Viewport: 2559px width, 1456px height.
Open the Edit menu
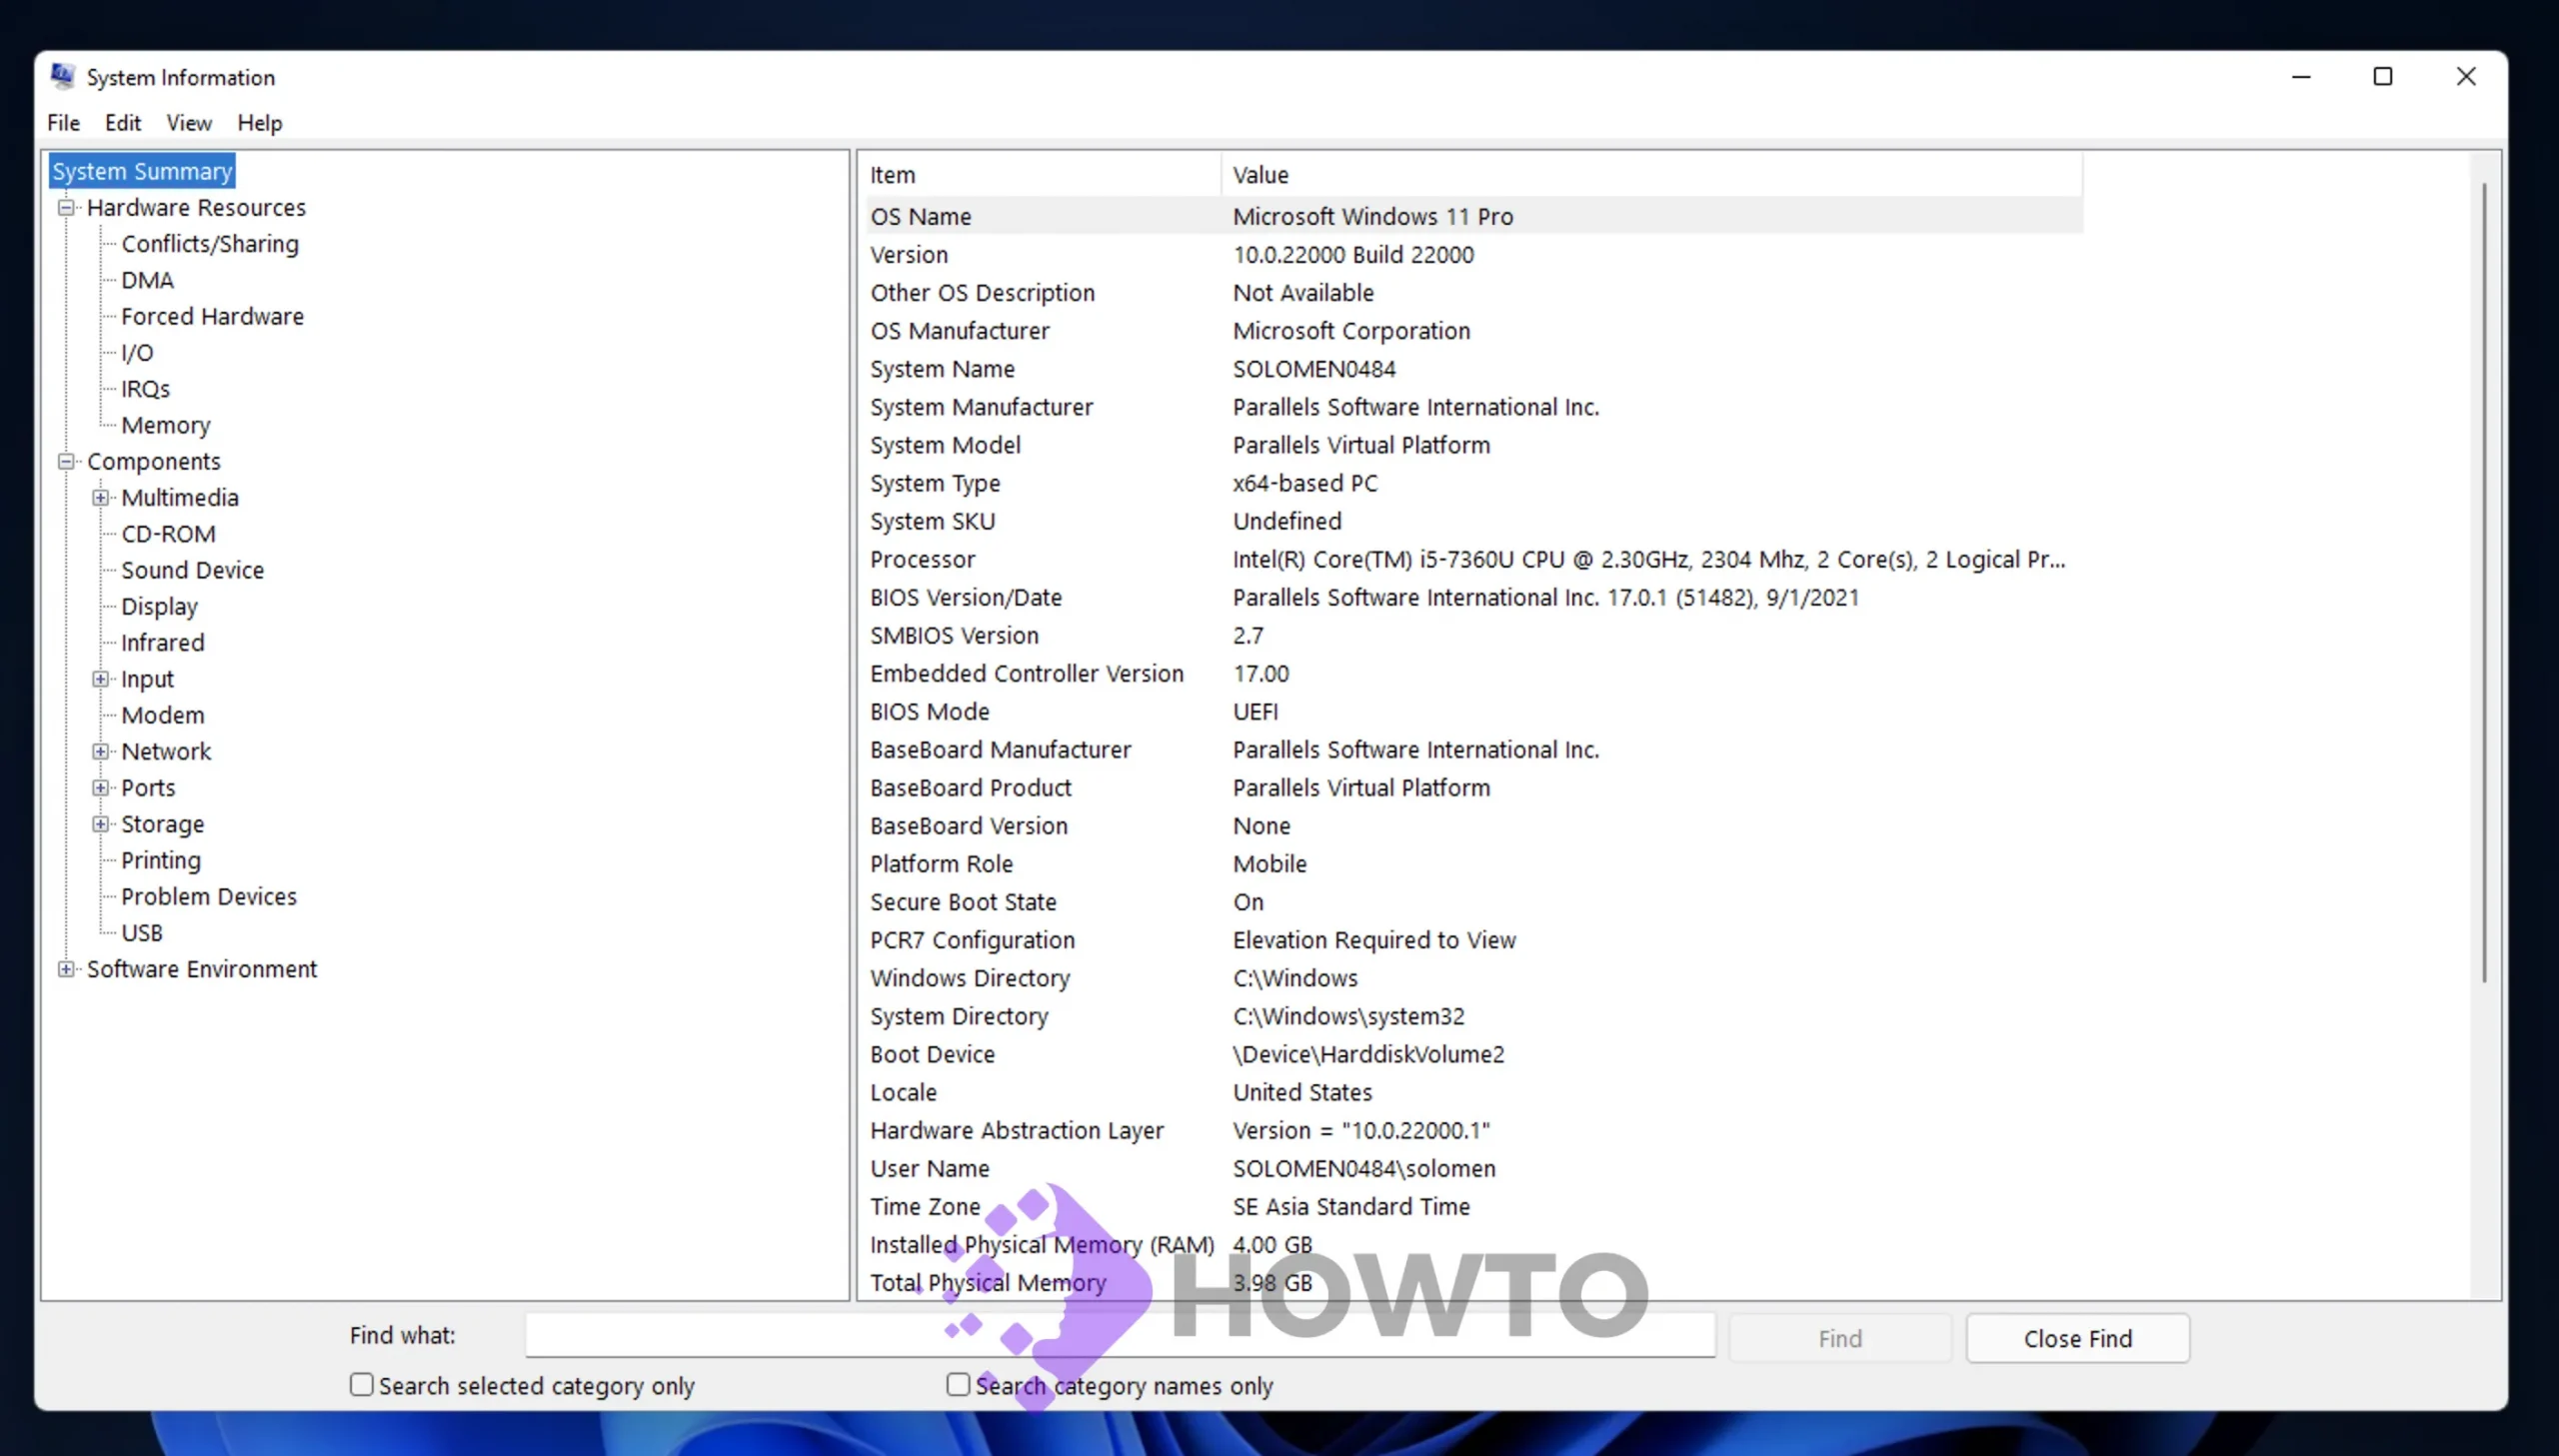tap(123, 123)
